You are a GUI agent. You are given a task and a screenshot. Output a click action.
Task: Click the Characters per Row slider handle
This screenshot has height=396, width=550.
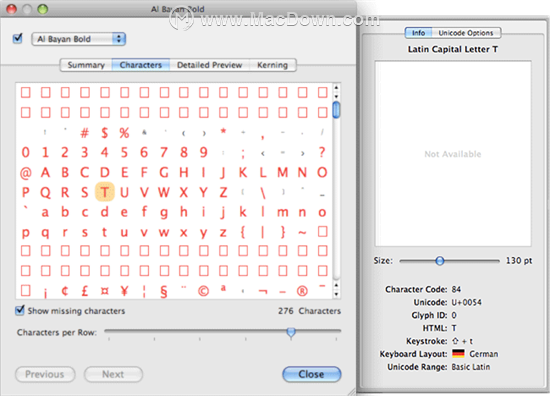point(291,332)
